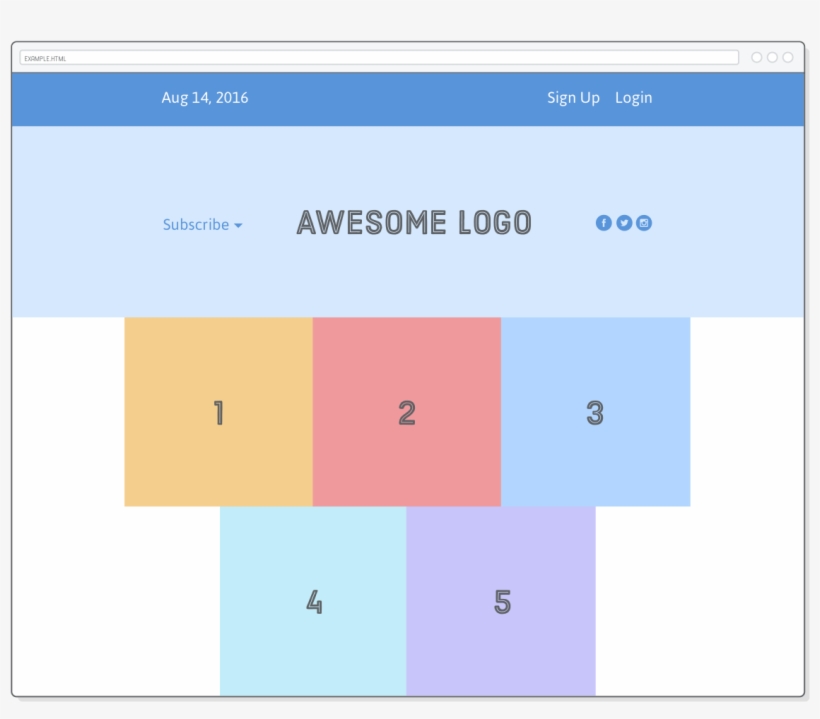
Task: Select the cyan block numbered 4
Action: tap(313, 601)
